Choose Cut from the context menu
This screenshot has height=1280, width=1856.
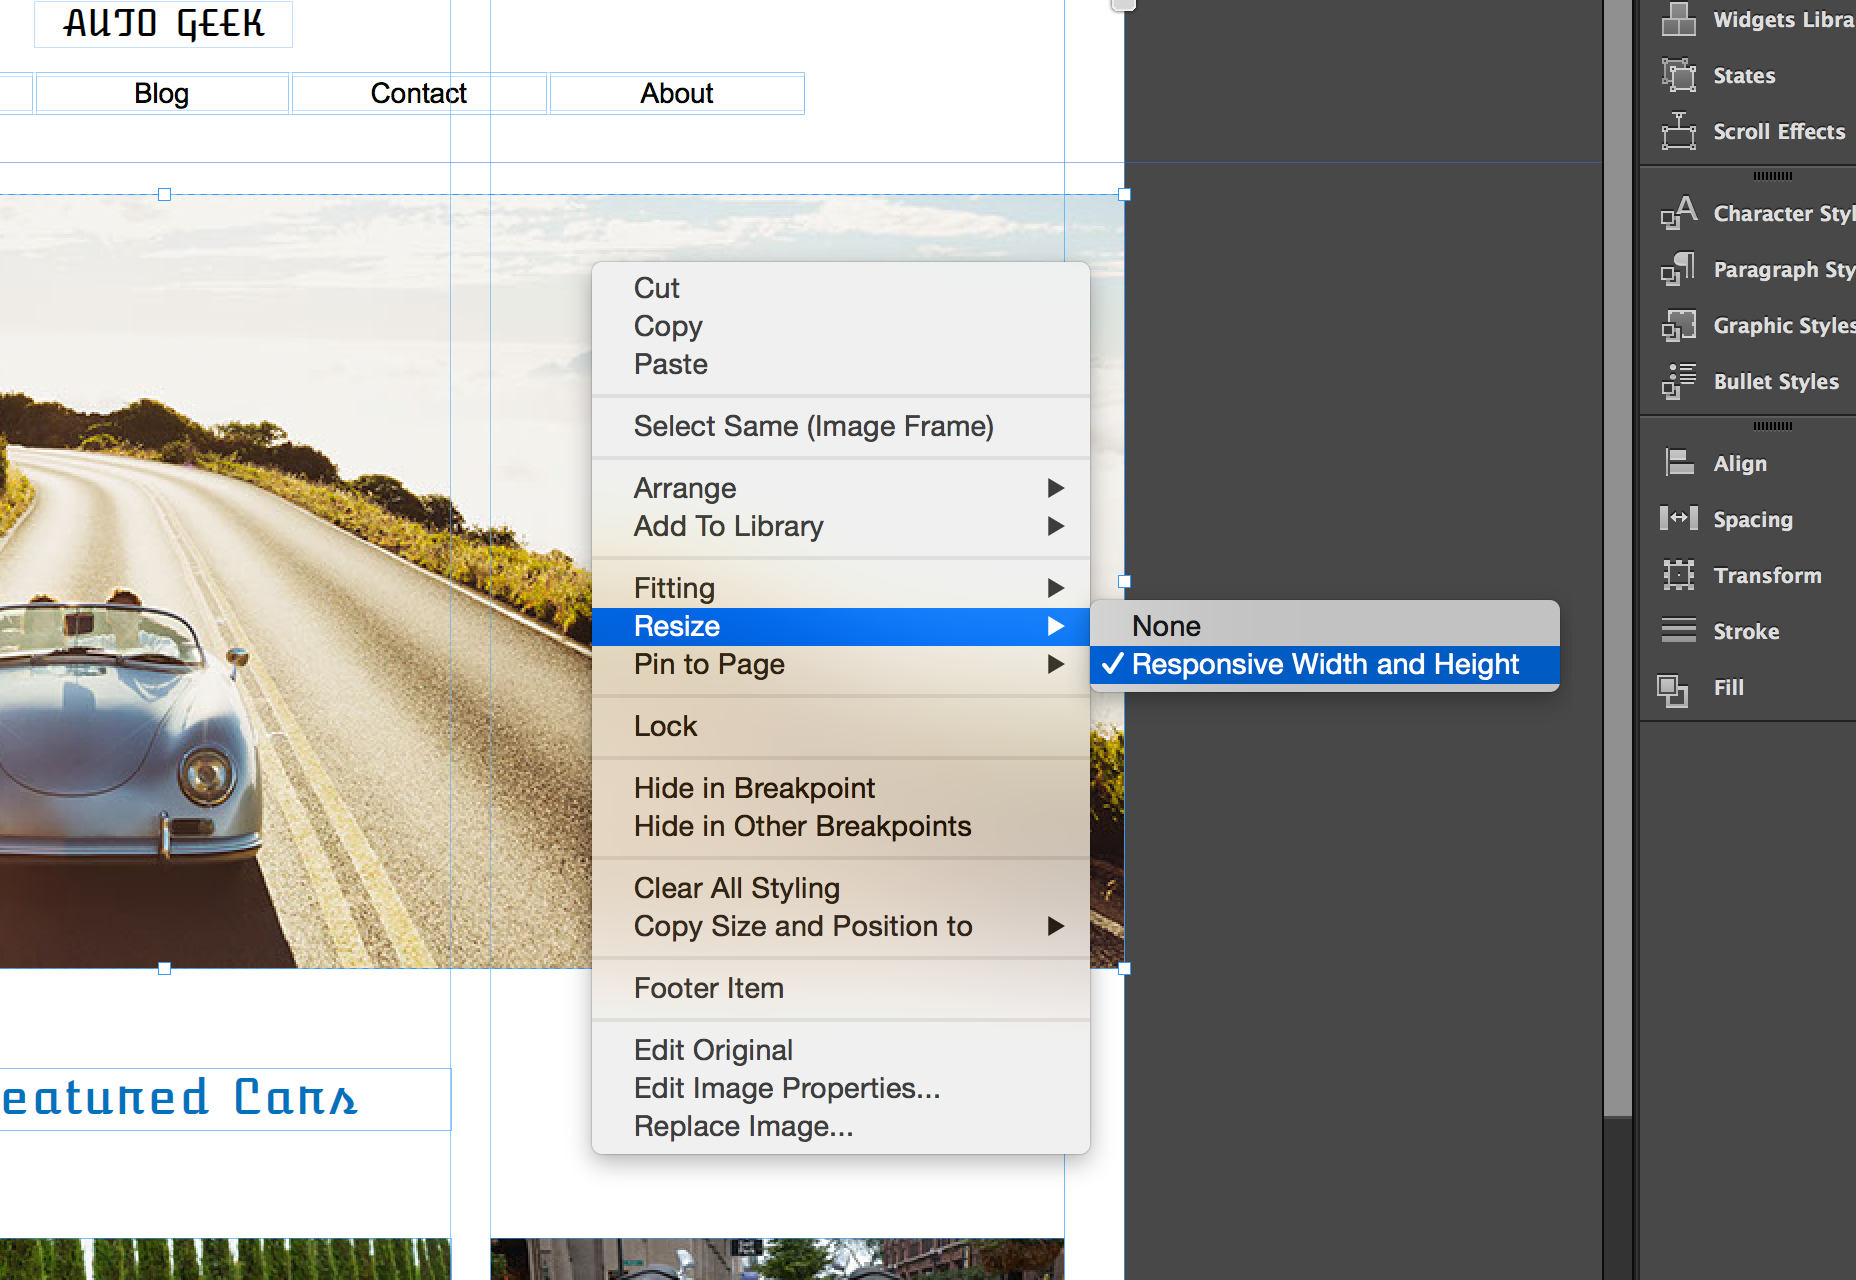840,288
